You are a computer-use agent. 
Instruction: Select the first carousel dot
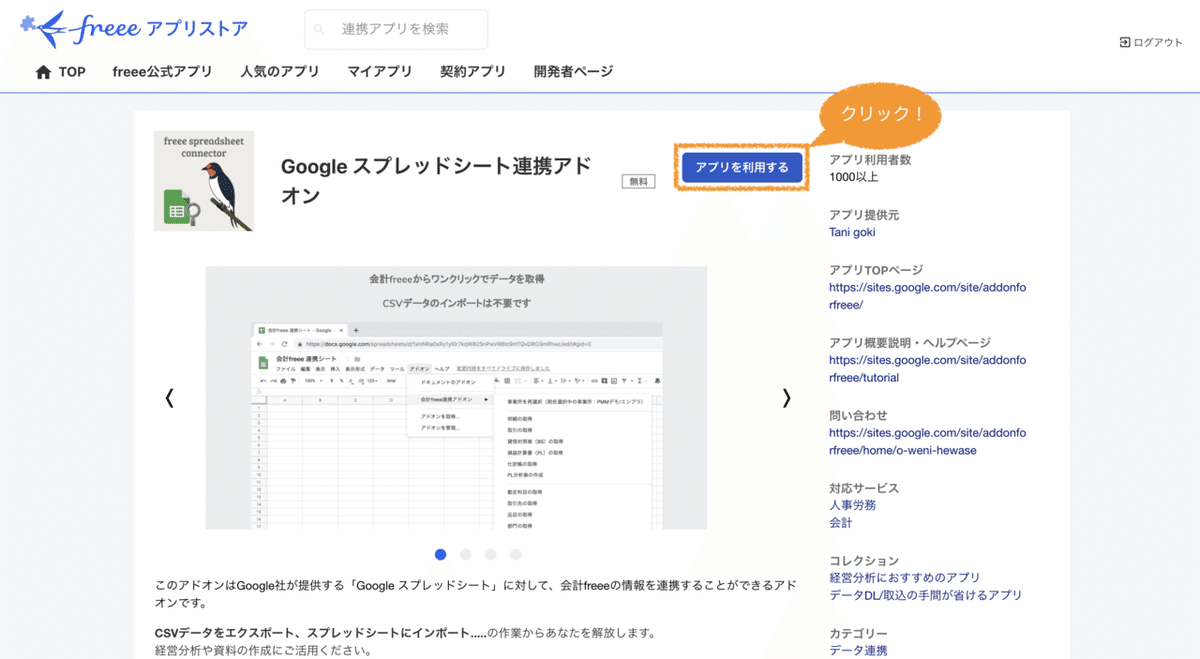tap(441, 554)
